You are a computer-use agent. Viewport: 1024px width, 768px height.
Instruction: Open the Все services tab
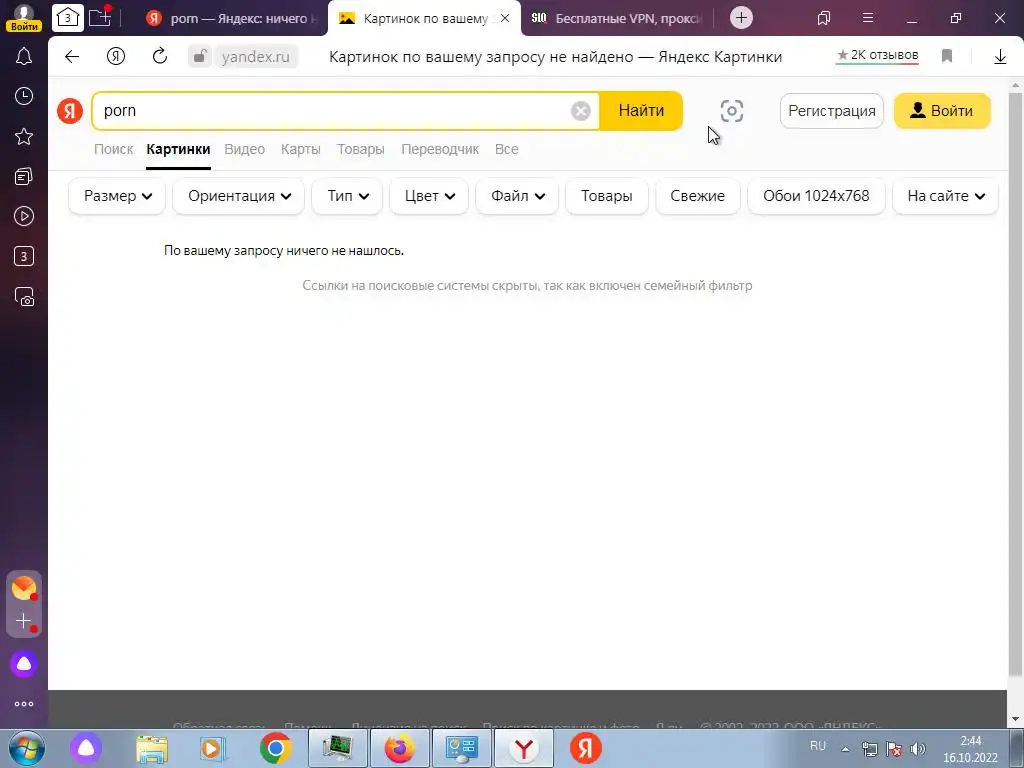click(x=507, y=150)
